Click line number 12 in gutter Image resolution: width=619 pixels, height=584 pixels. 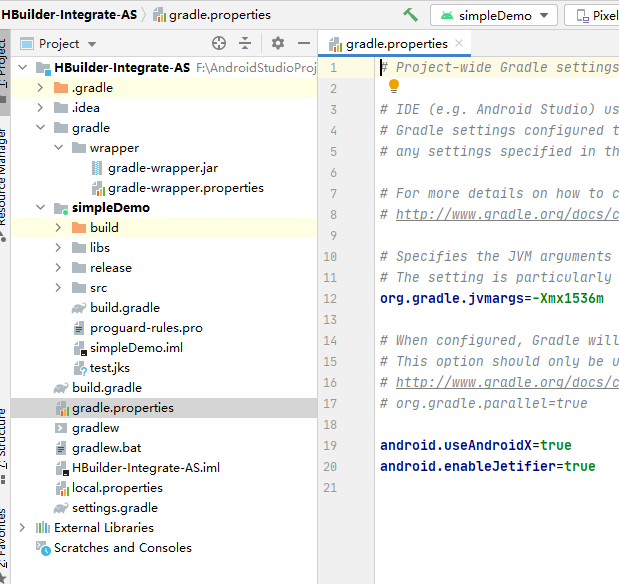pyautogui.click(x=330, y=299)
